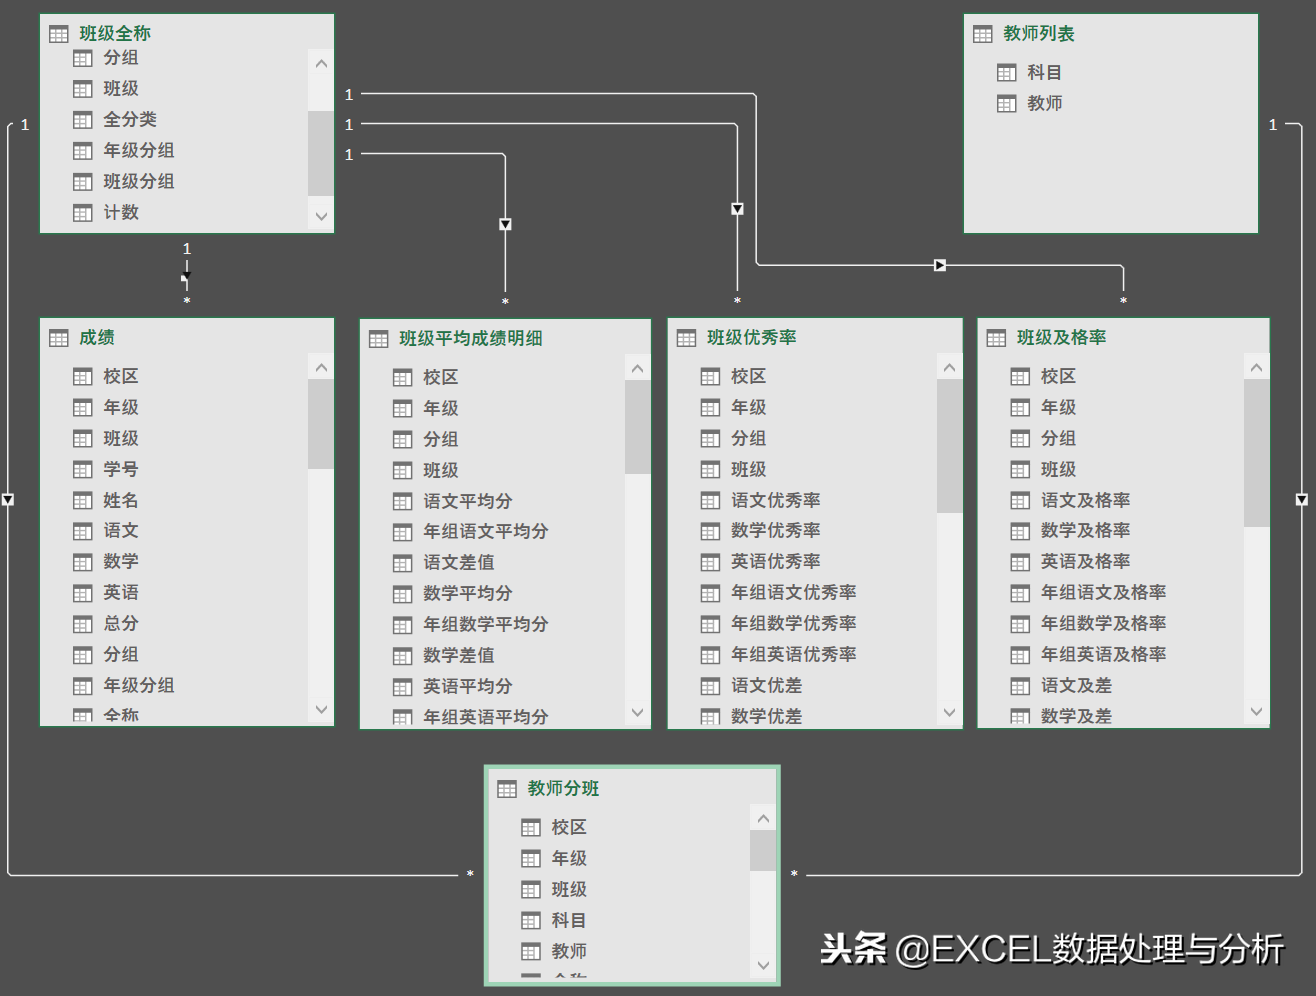Select the 年组语文及格率 field

click(1104, 593)
